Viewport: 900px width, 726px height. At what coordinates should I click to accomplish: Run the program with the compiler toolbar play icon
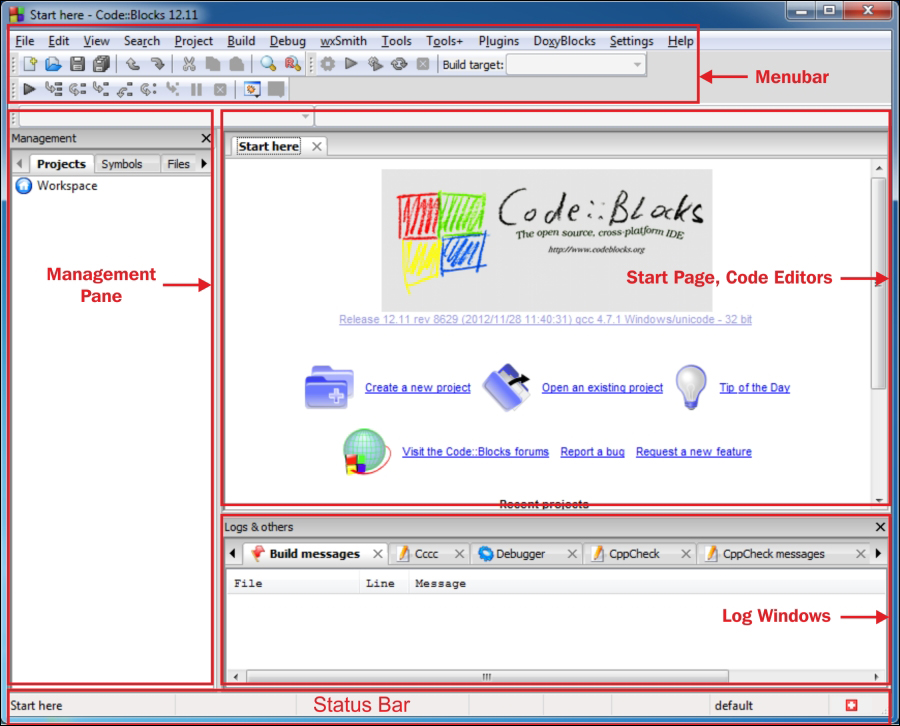coord(351,64)
